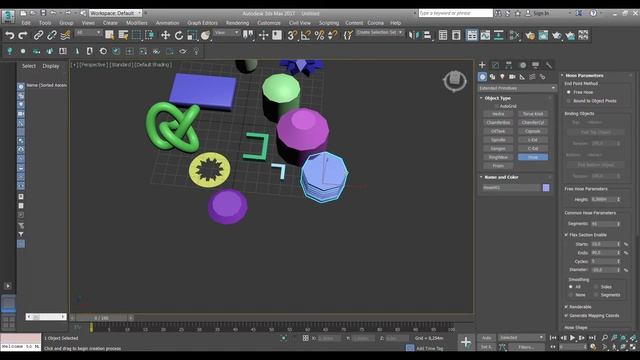Toggle Flex Section Enable checkbox
The width and height of the screenshot is (640, 360).
pos(567,235)
